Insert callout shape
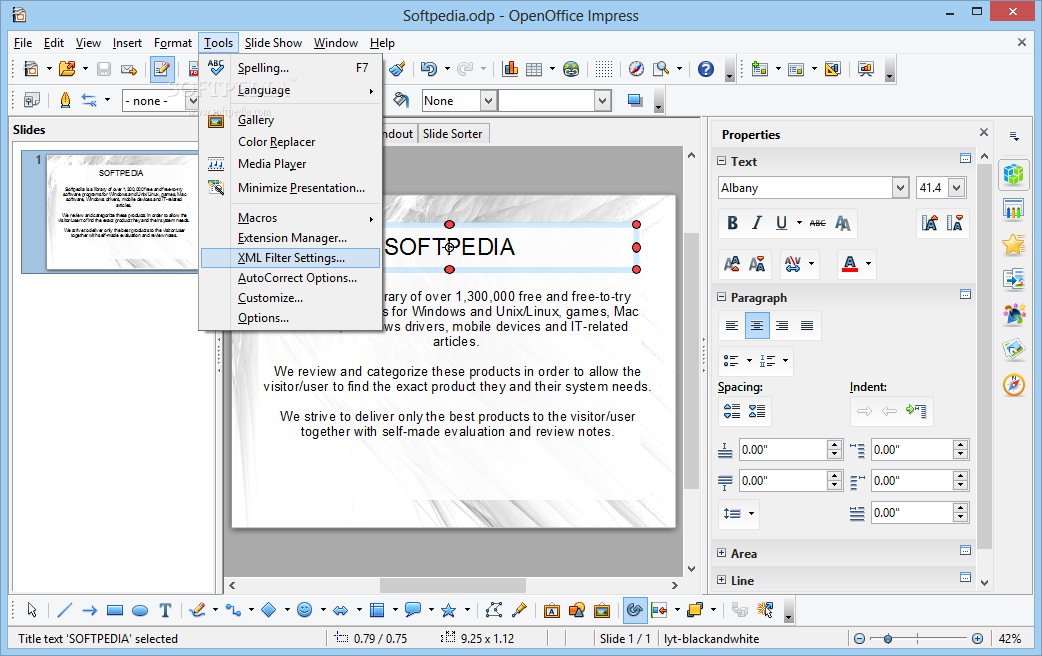1042x656 pixels. click(x=413, y=610)
